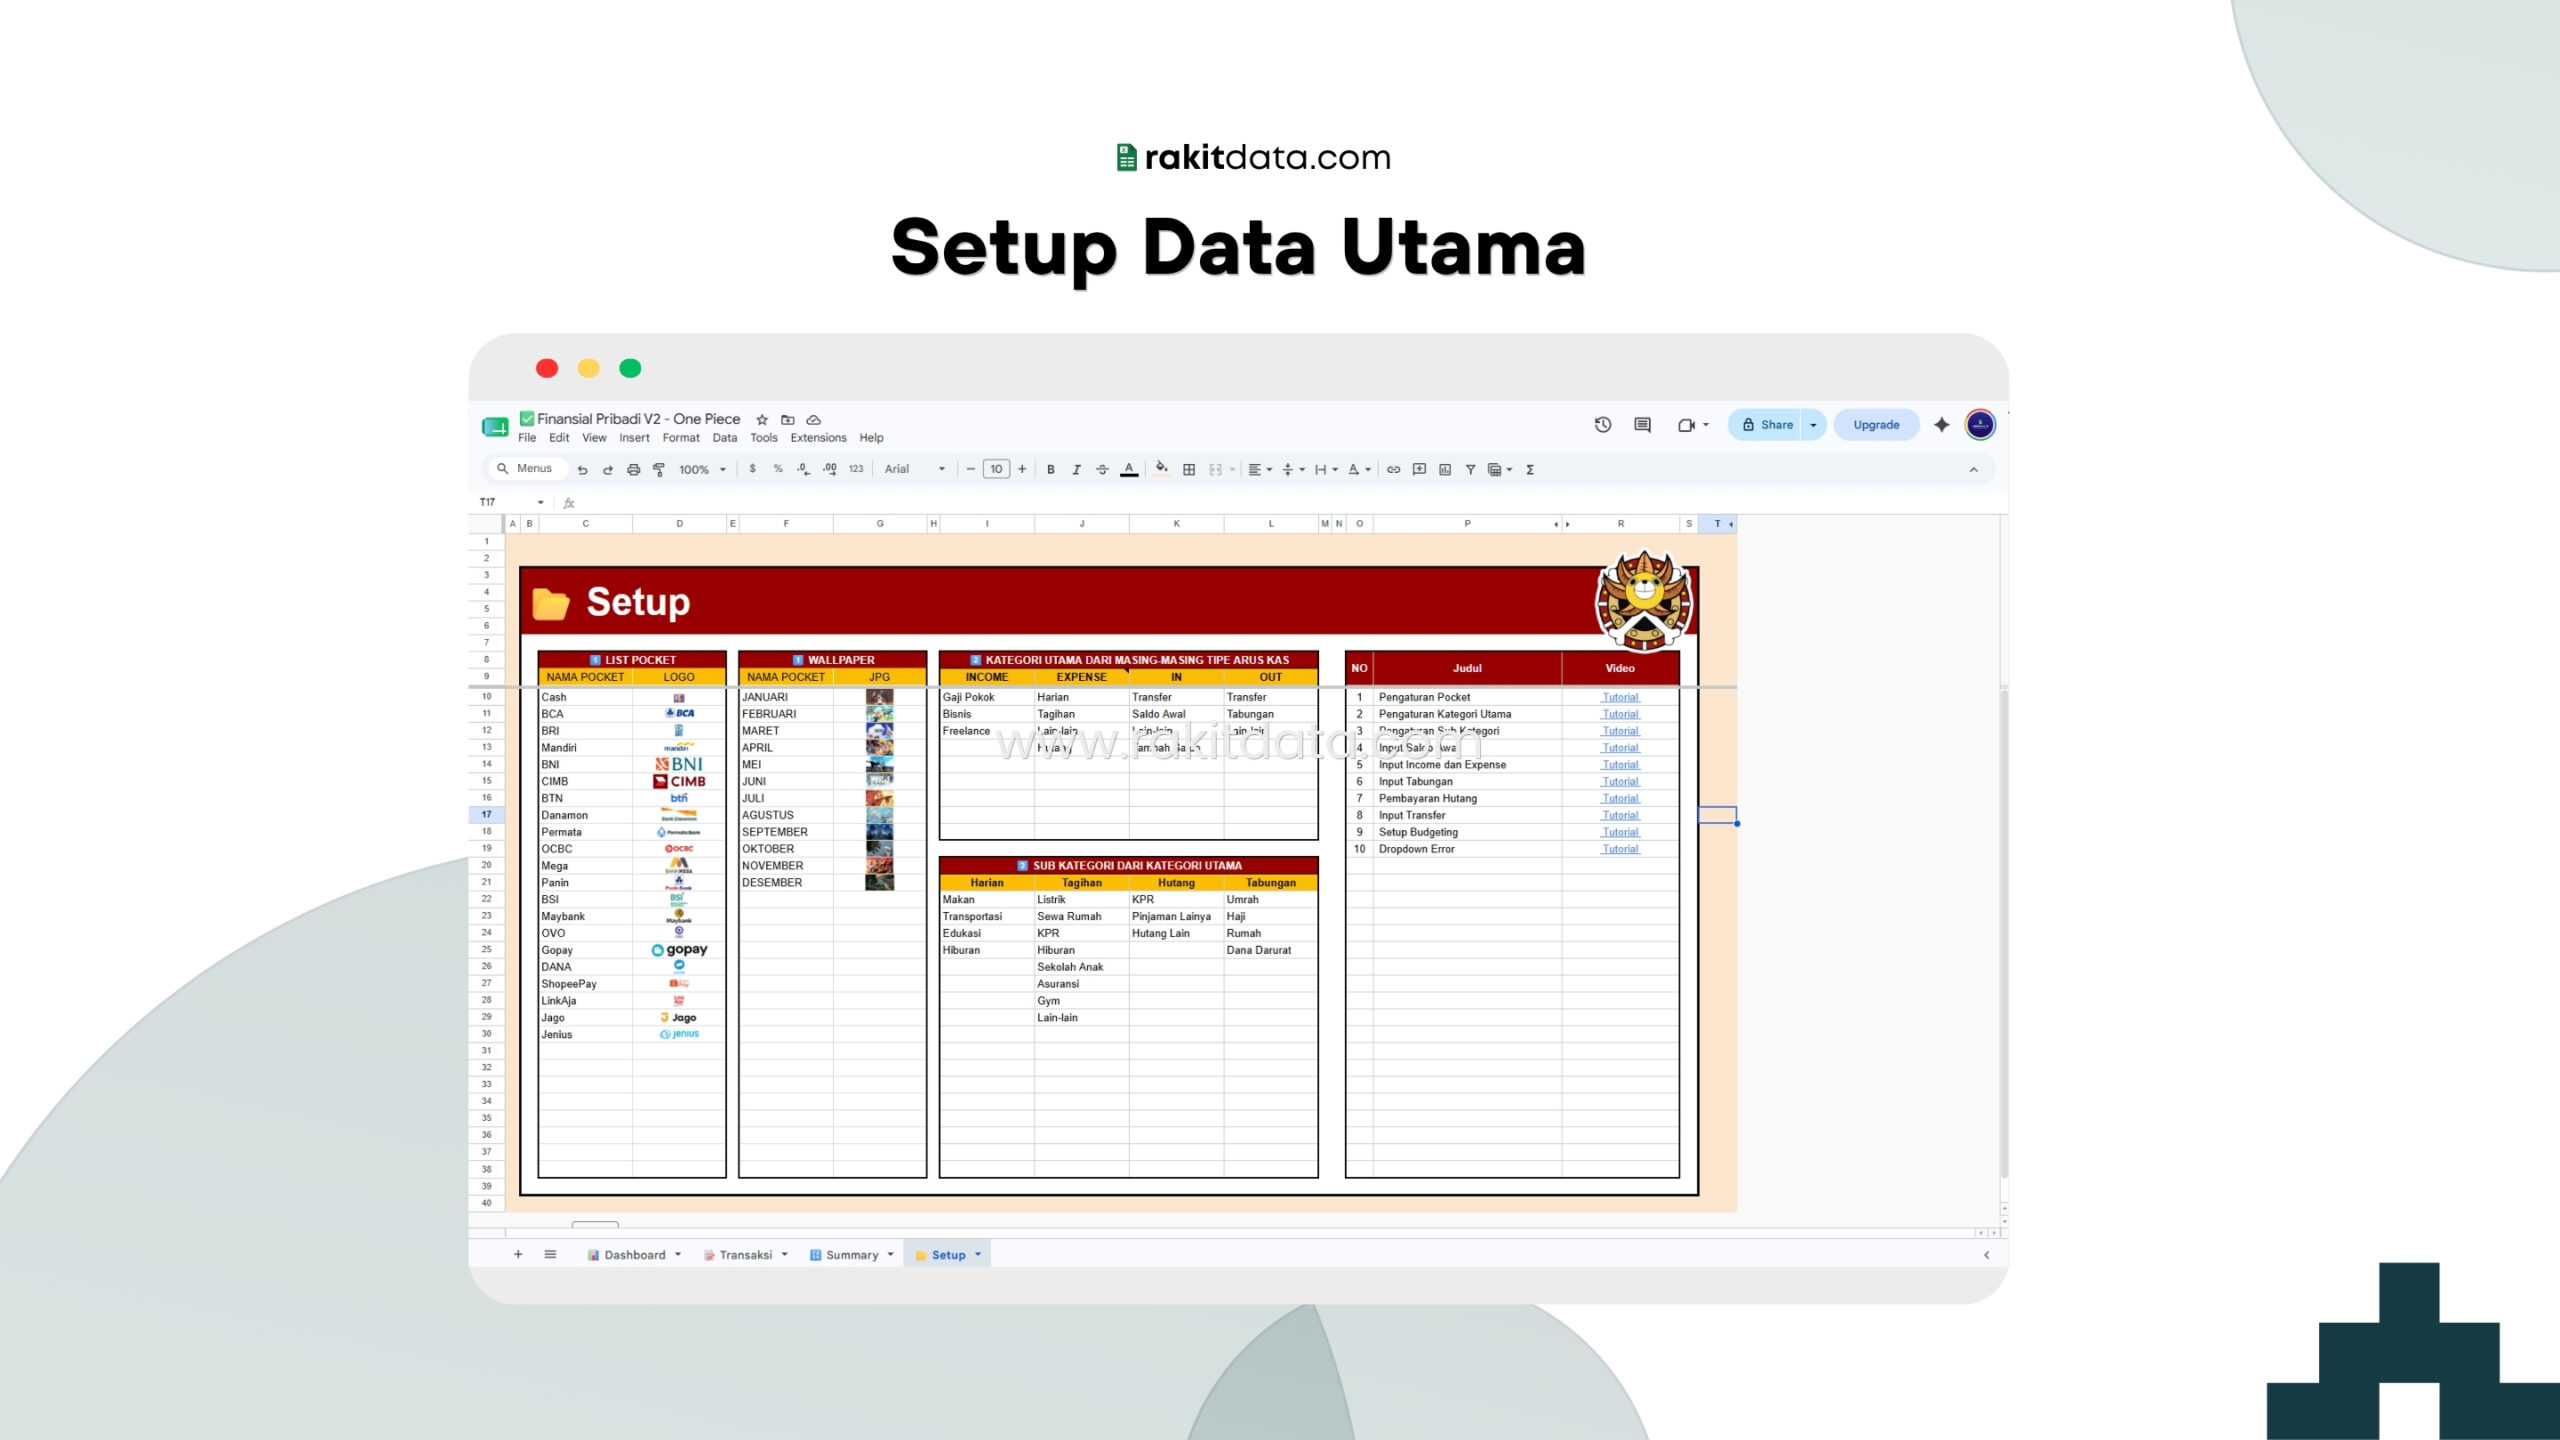
Task: Open the fill color picker
Action: pyautogui.click(x=1161, y=469)
